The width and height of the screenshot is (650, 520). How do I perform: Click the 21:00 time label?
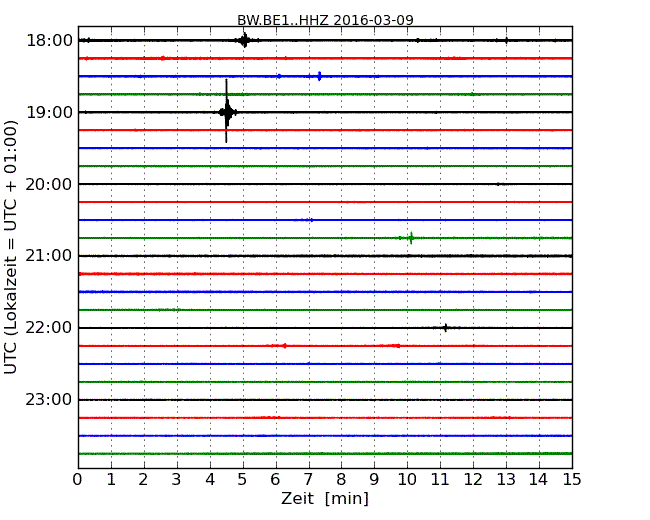49,256
